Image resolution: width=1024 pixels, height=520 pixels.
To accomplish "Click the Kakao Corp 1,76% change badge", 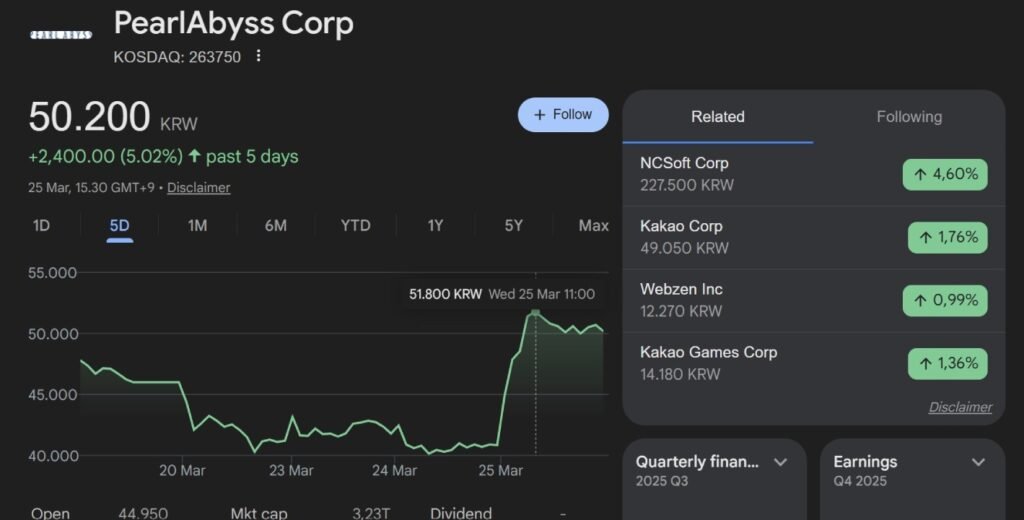I will pos(947,237).
